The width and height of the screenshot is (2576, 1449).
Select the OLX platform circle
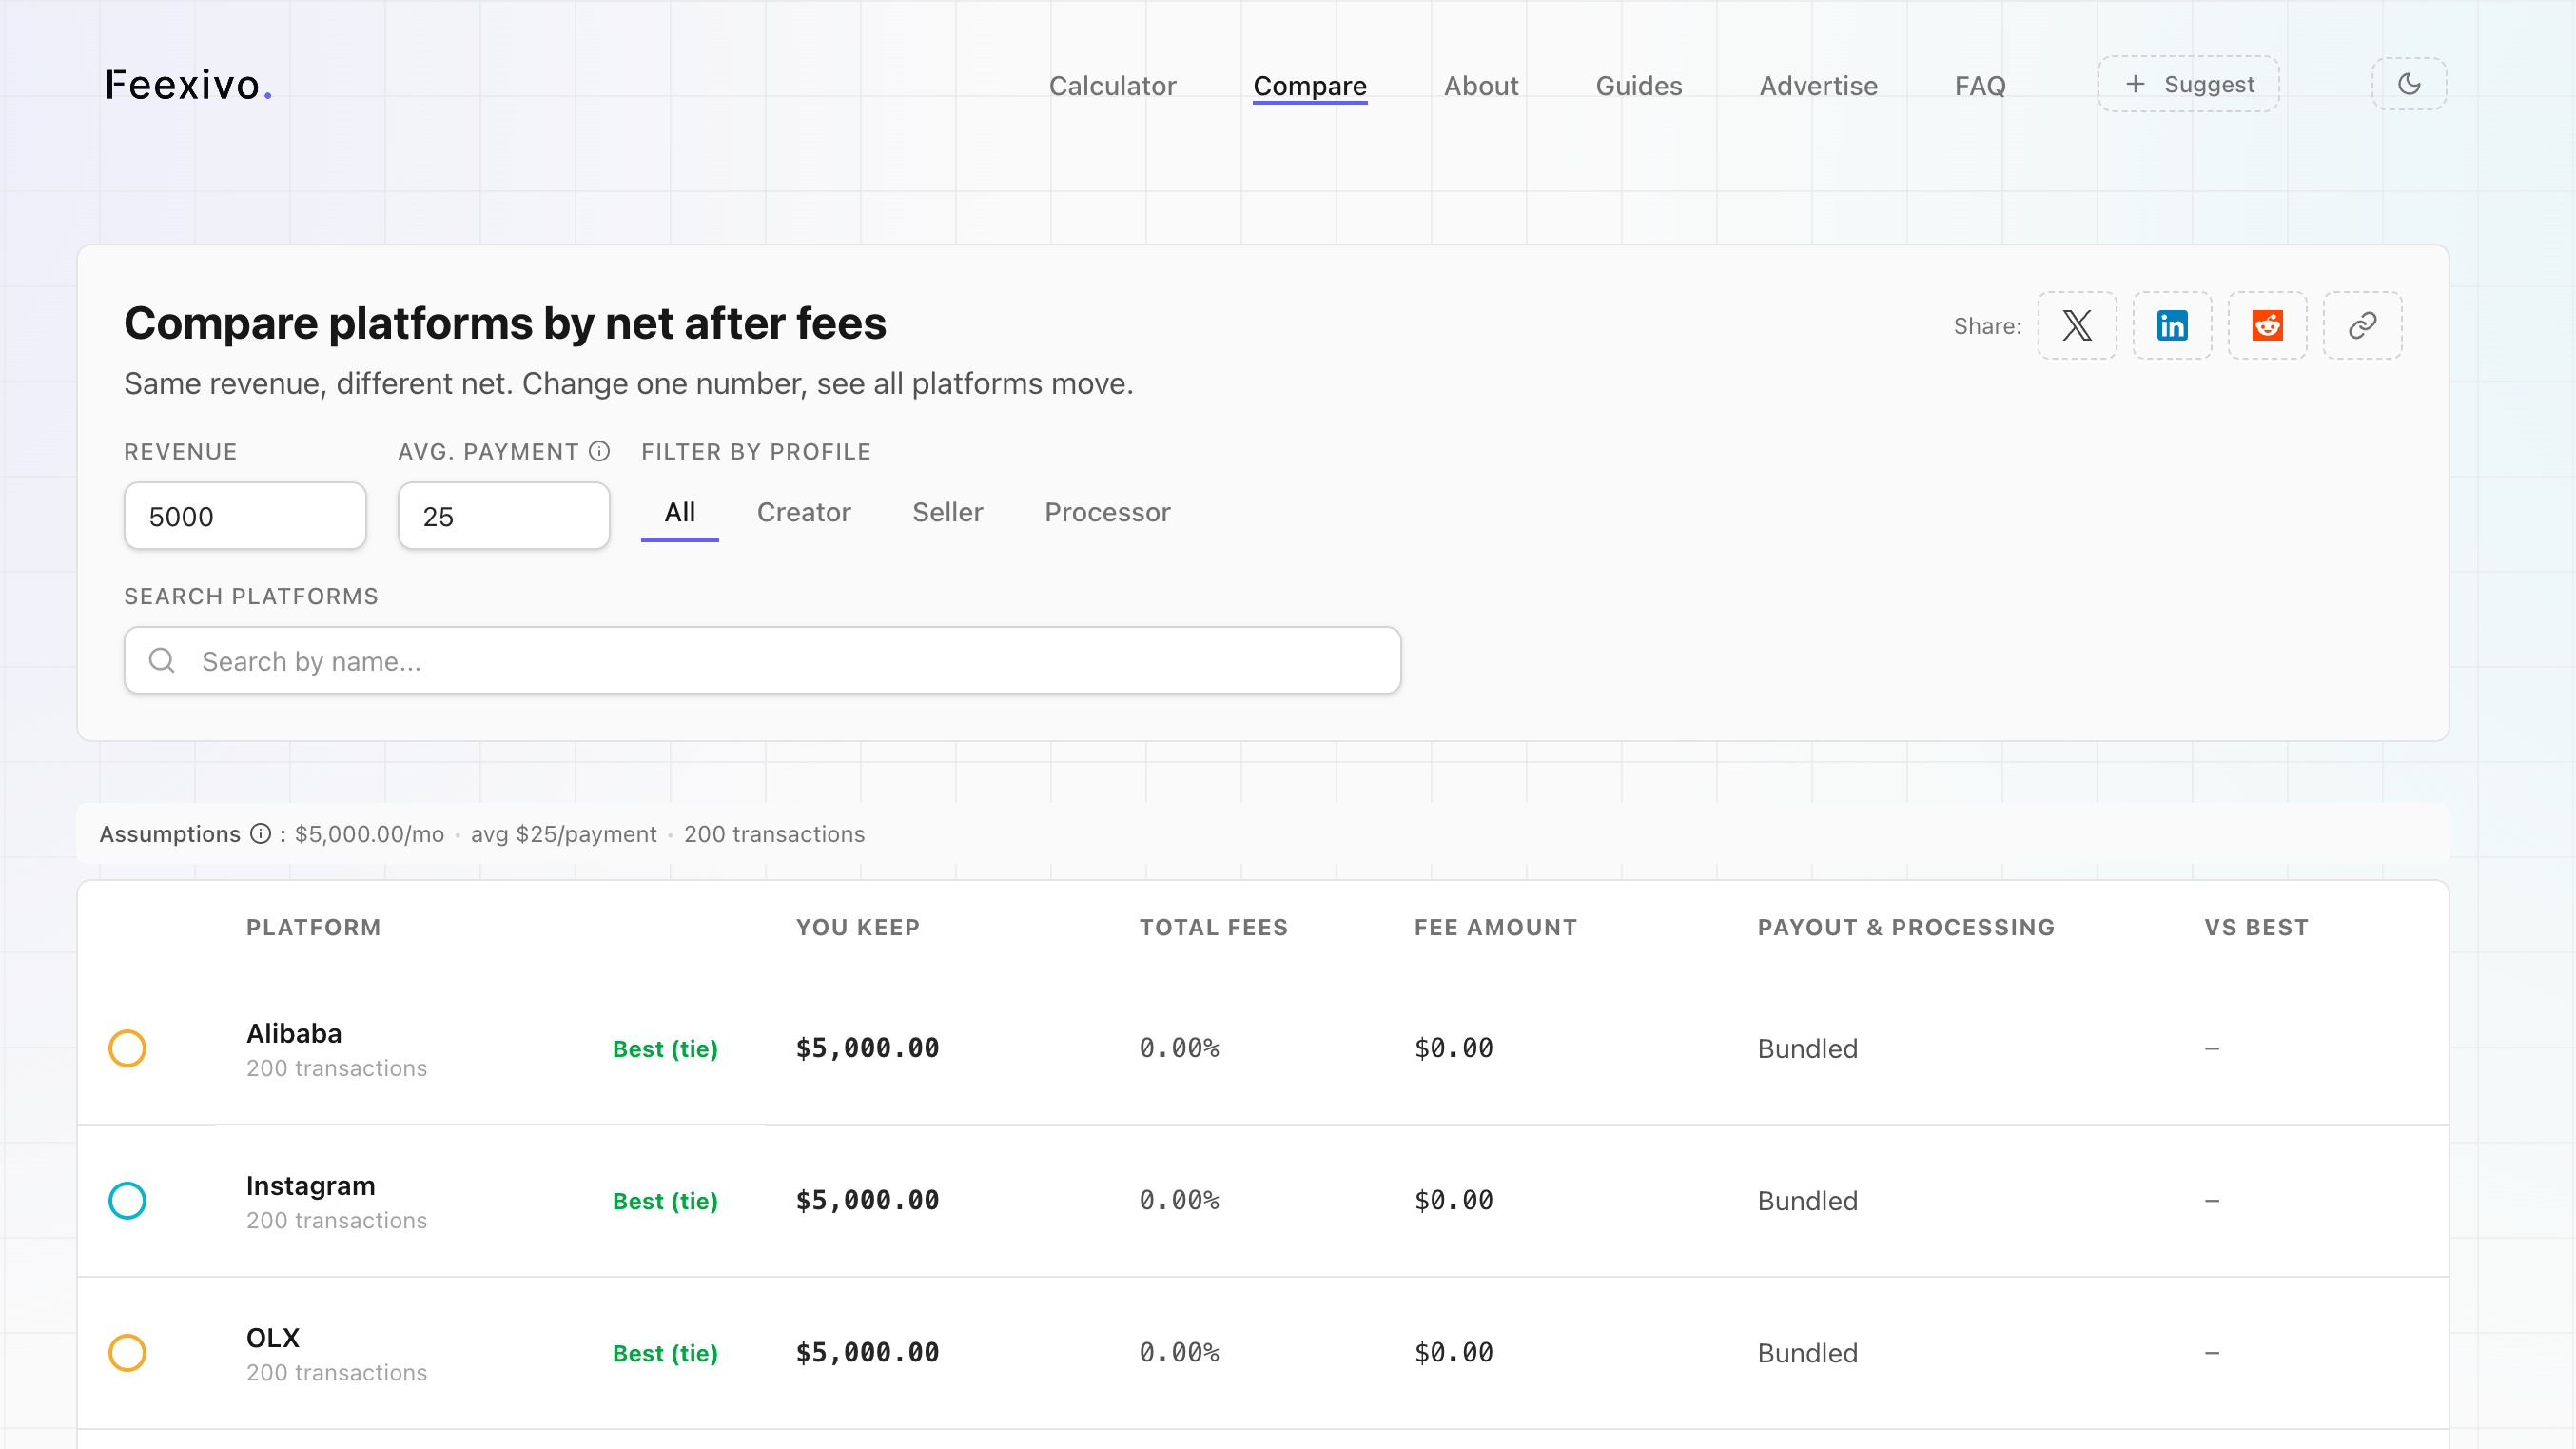tap(128, 1352)
